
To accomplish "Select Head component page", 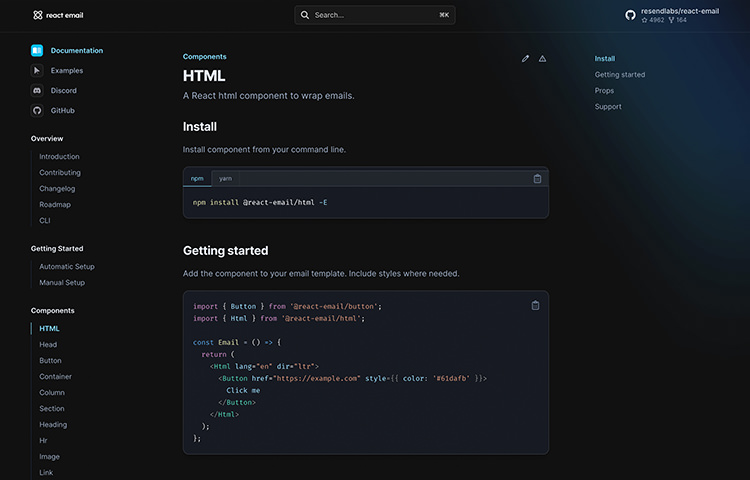I will 48,345.
